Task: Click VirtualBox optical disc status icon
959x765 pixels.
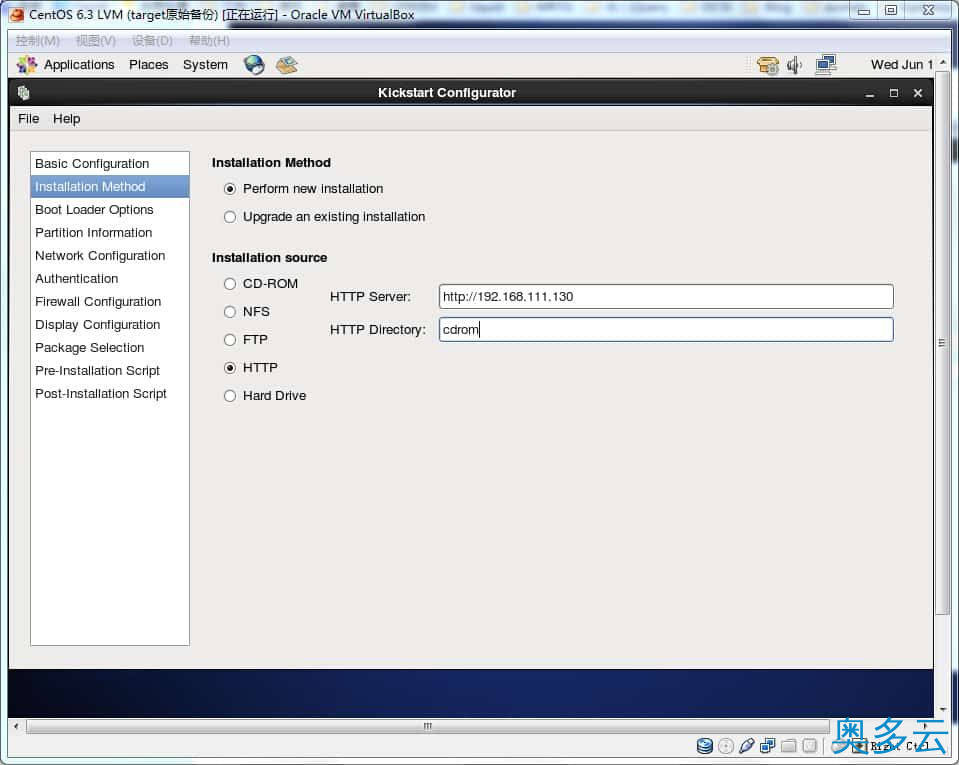Action: click(726, 745)
